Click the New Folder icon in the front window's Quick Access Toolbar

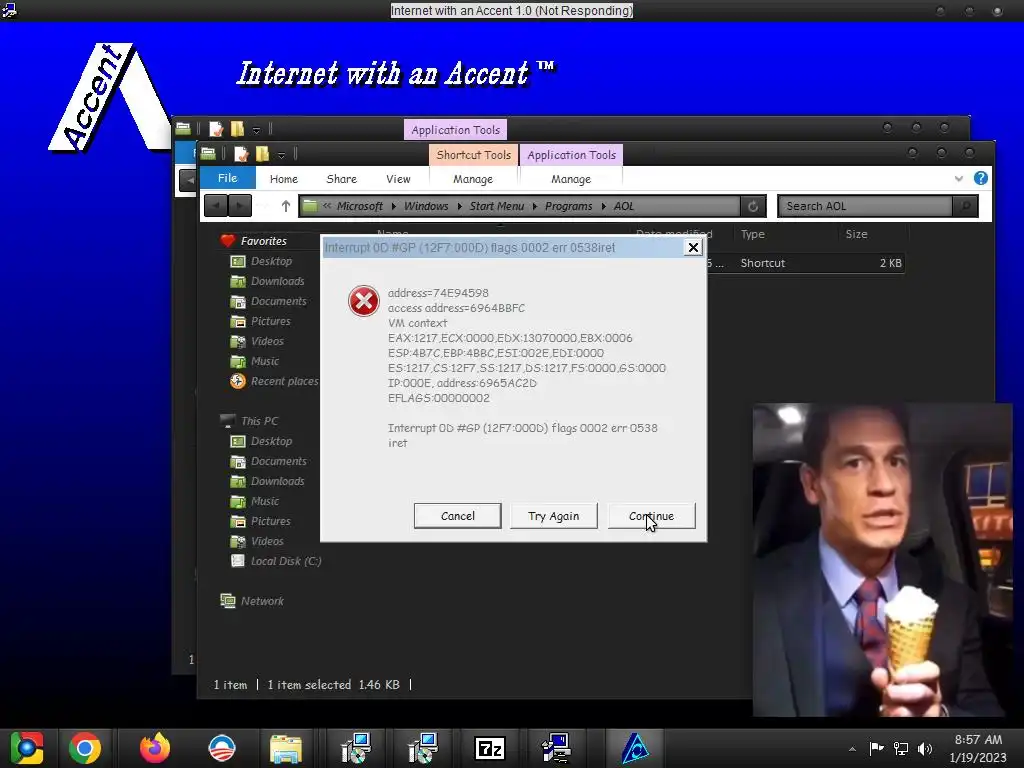tap(263, 154)
